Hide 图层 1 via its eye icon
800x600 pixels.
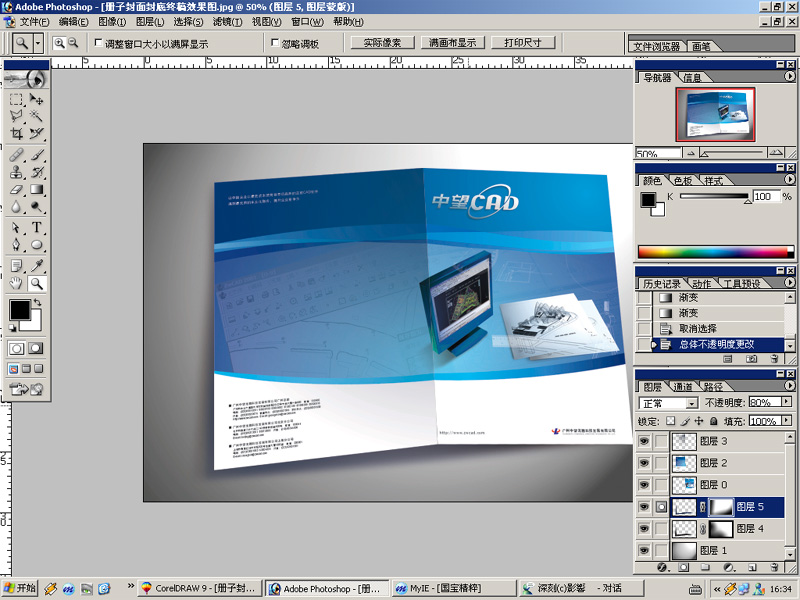644,551
